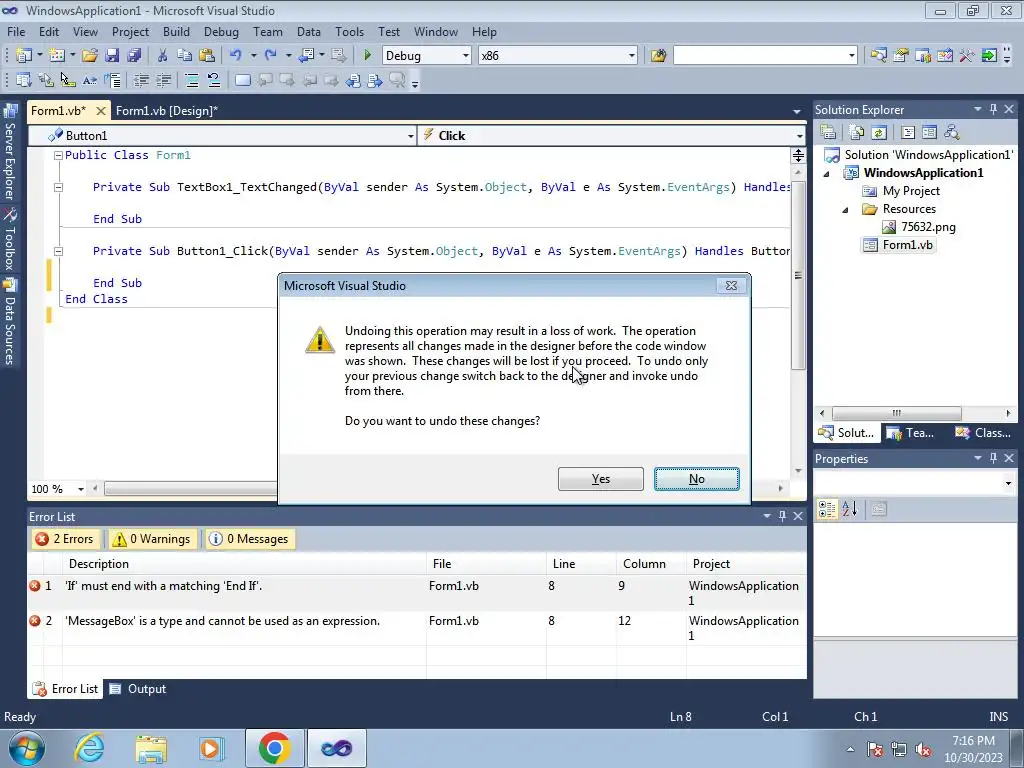Select the 'MessageBox' is a type error row
This screenshot has width=1024, height=768.
point(417,628)
